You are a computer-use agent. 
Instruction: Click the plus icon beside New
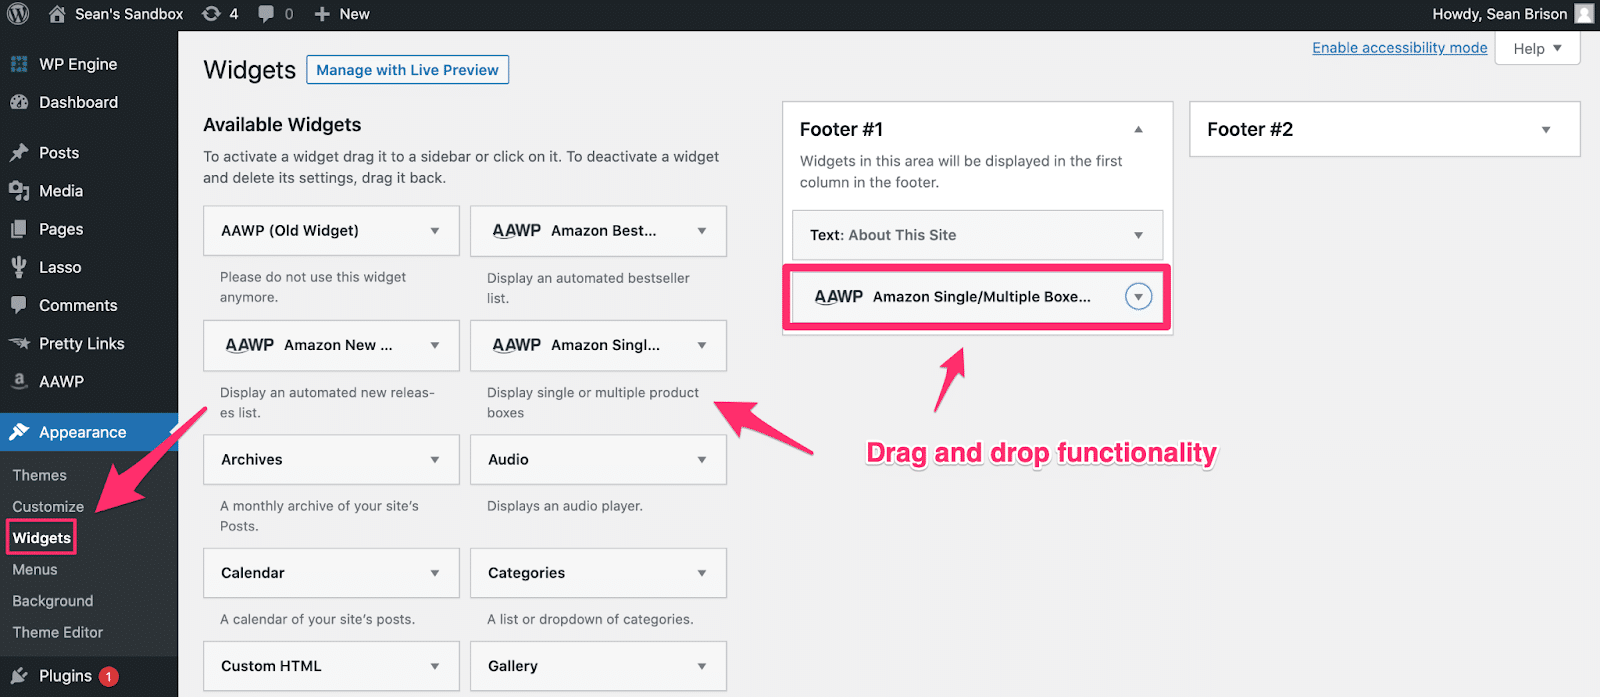(322, 14)
